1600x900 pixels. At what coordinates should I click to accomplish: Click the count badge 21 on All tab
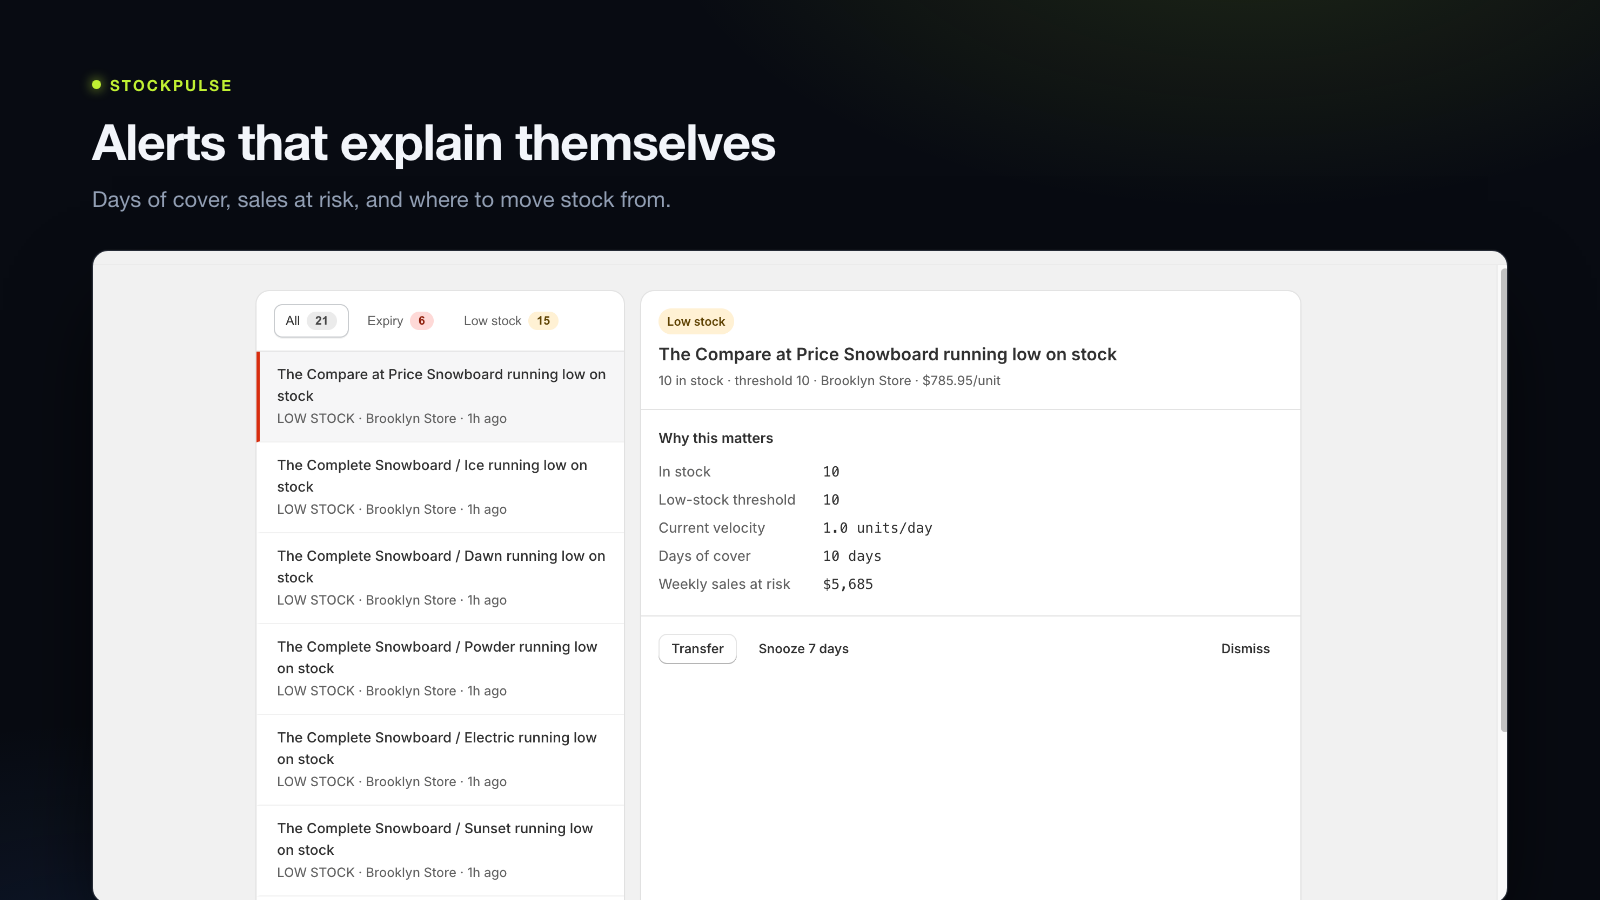[x=321, y=321]
